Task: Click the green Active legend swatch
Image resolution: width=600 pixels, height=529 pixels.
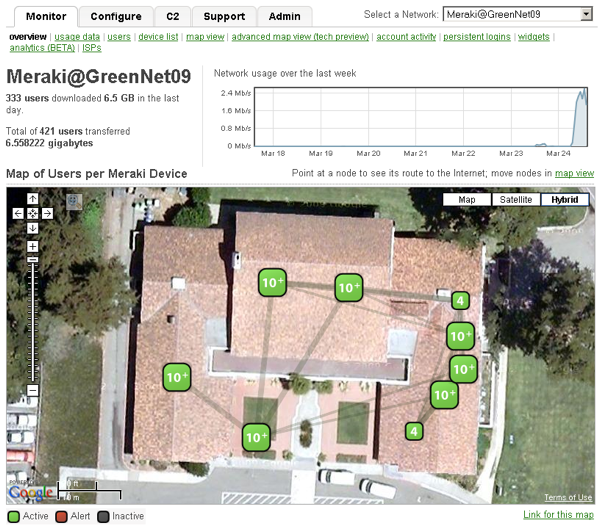Action: pos(14,516)
